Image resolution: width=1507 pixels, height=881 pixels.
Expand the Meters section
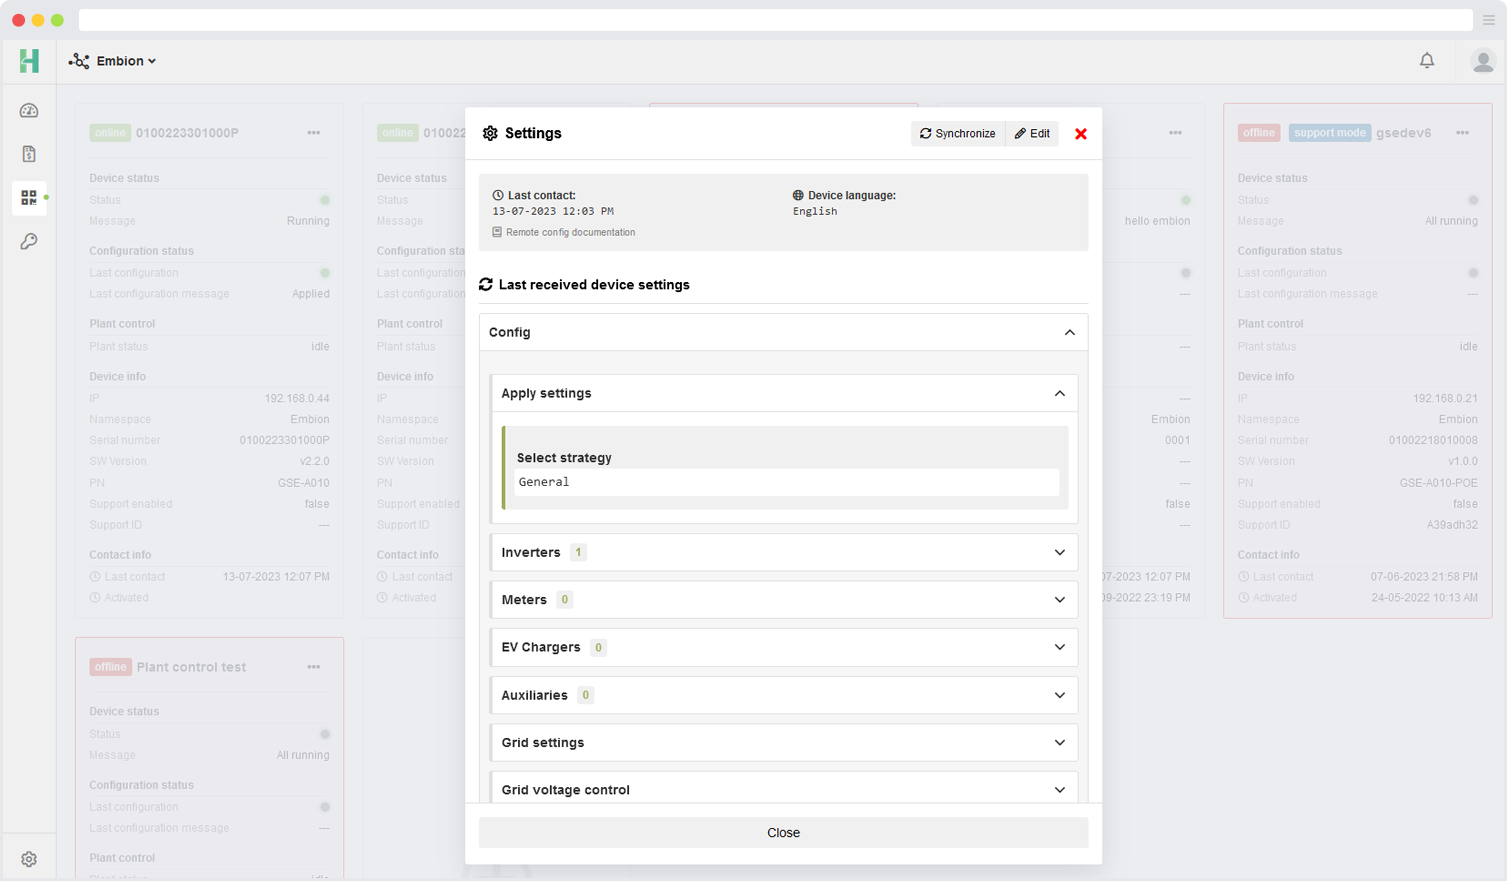(x=1059, y=600)
